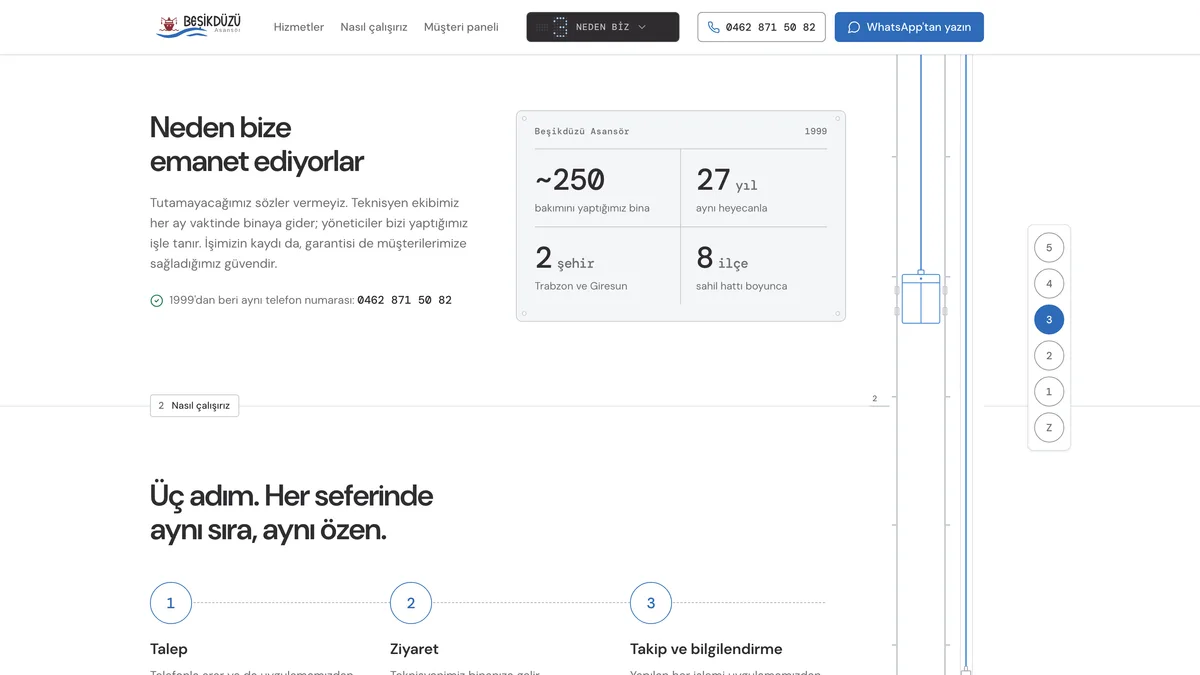The height and width of the screenshot is (675, 1200).
Task: Click the '2 şehir' stat value
Action: [x=565, y=258]
